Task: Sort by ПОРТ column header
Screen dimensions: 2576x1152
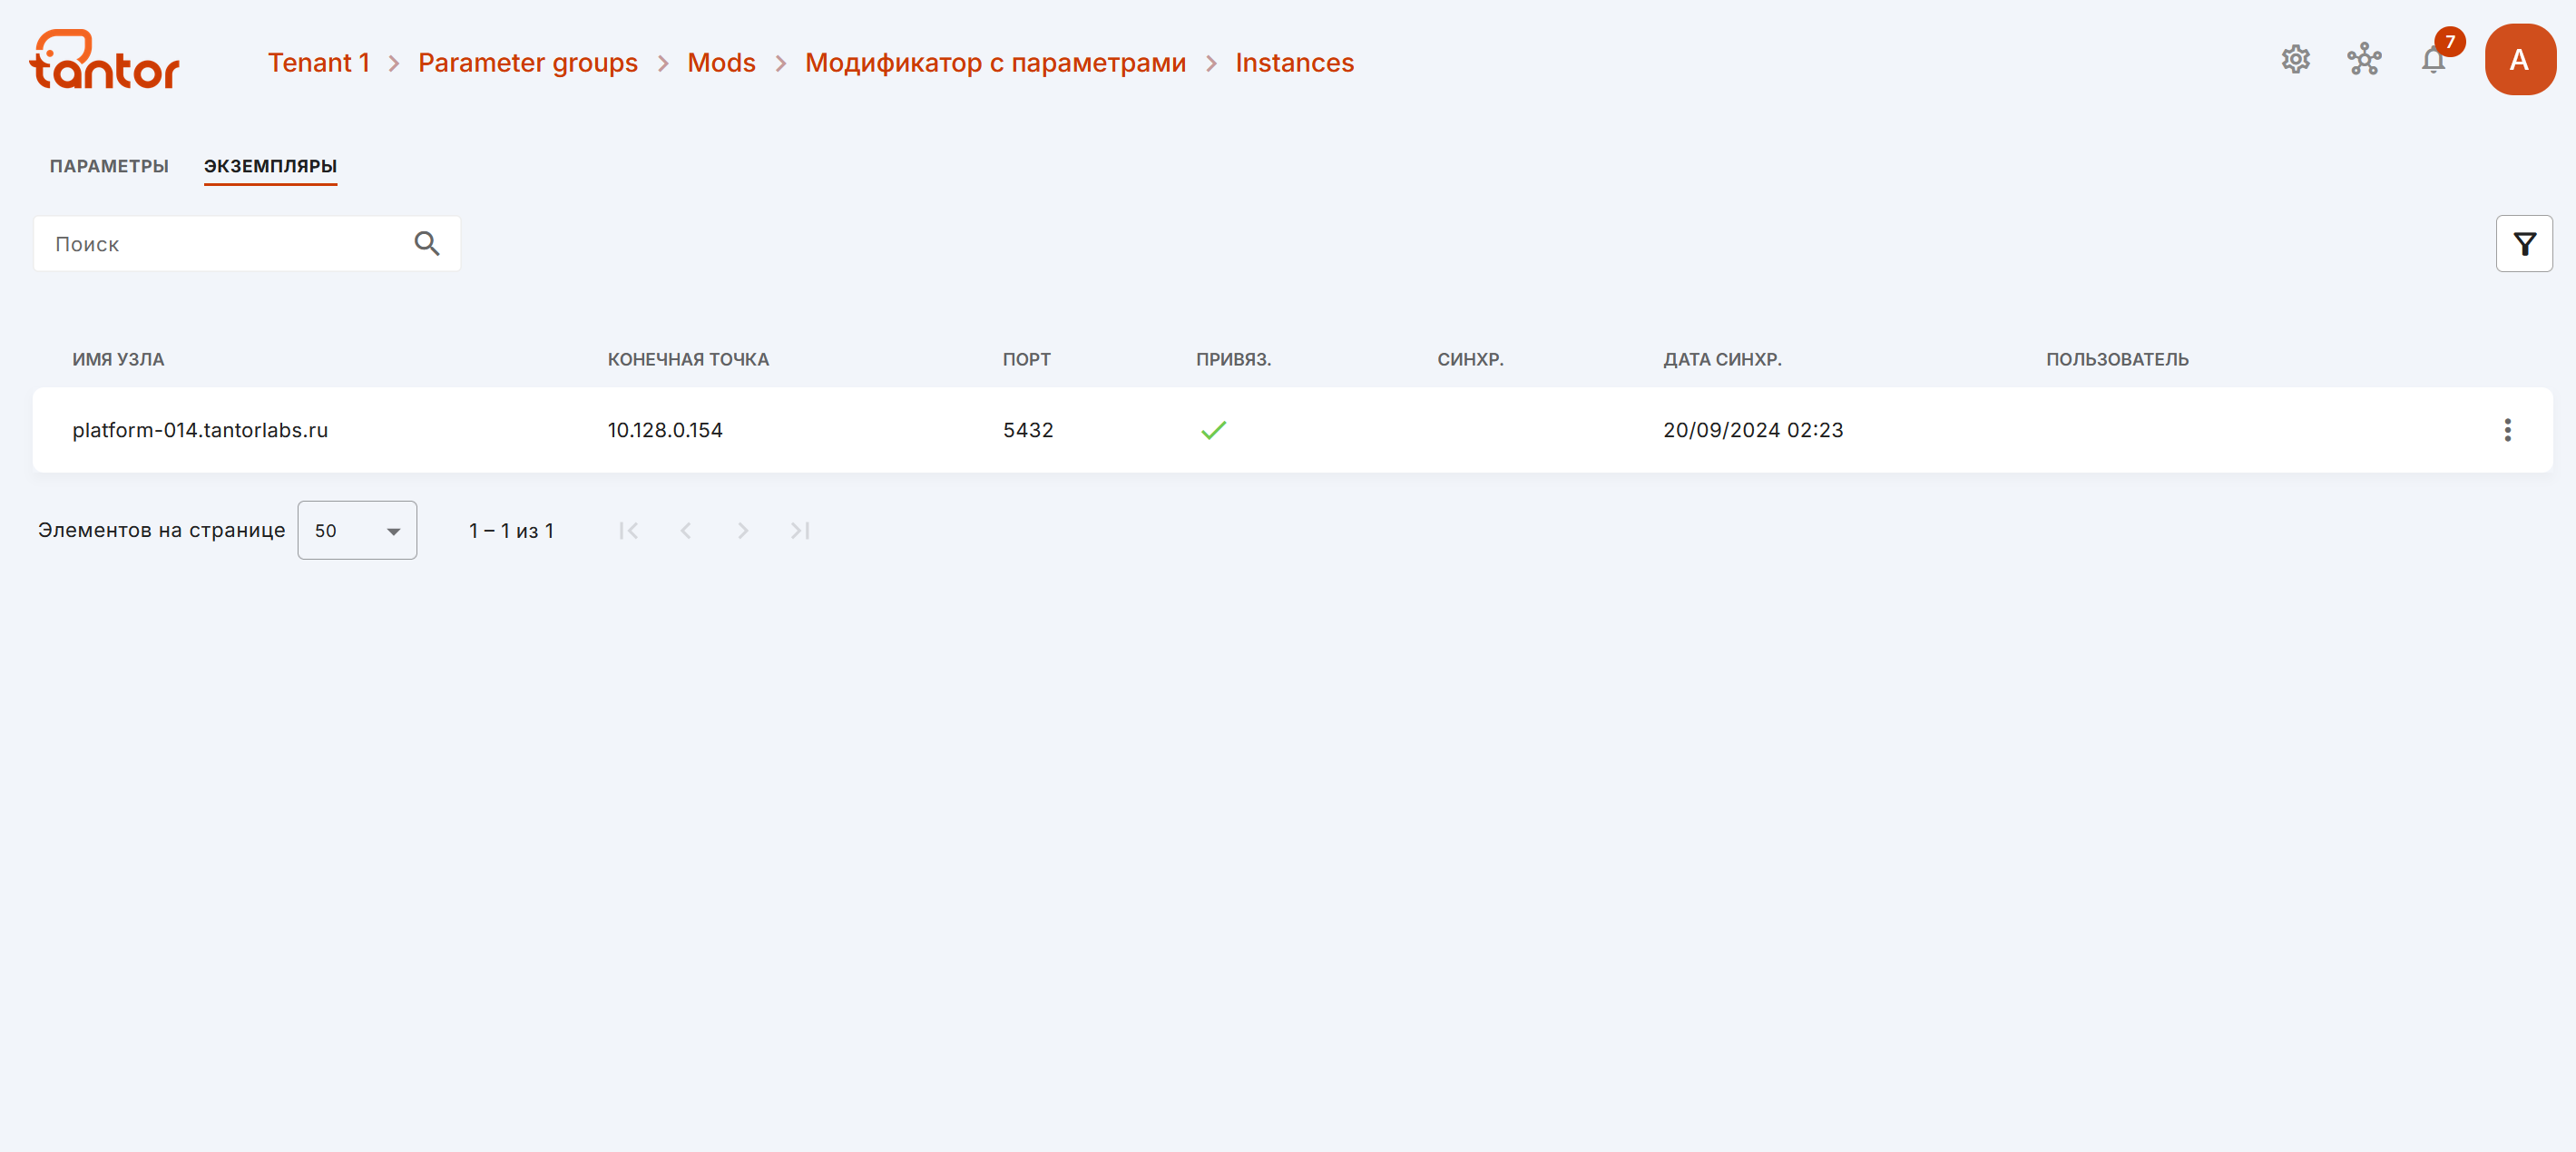Action: 1026,359
